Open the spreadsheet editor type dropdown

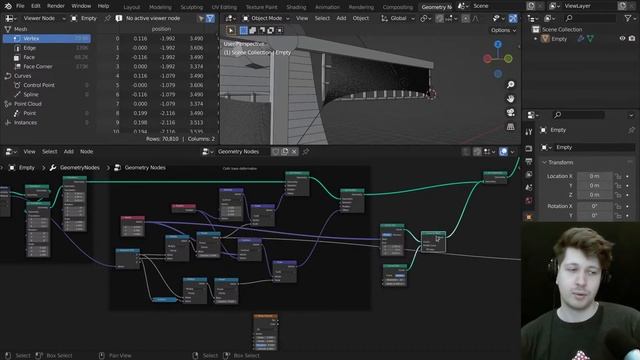(x=10, y=18)
